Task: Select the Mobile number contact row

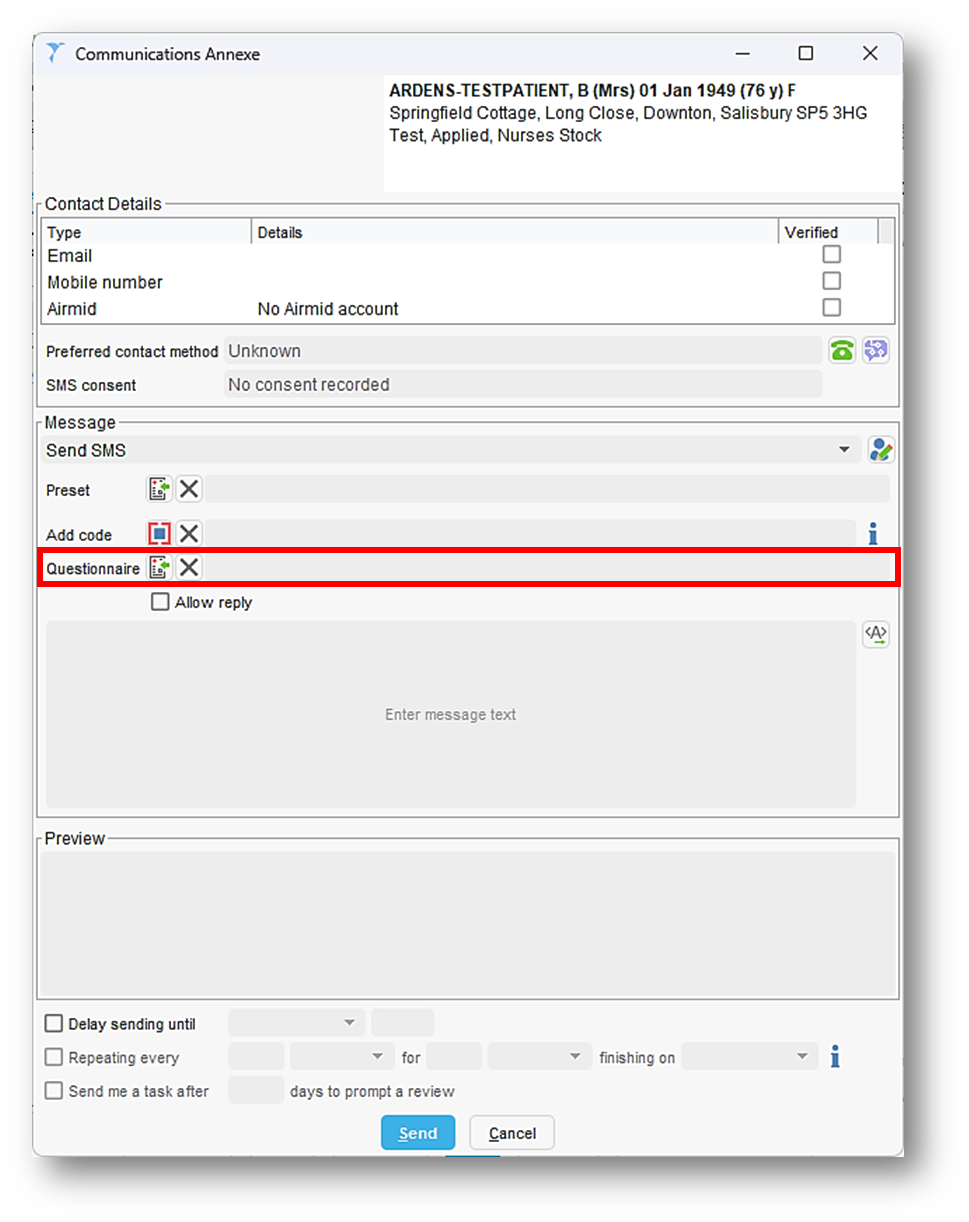Action: pos(468,282)
